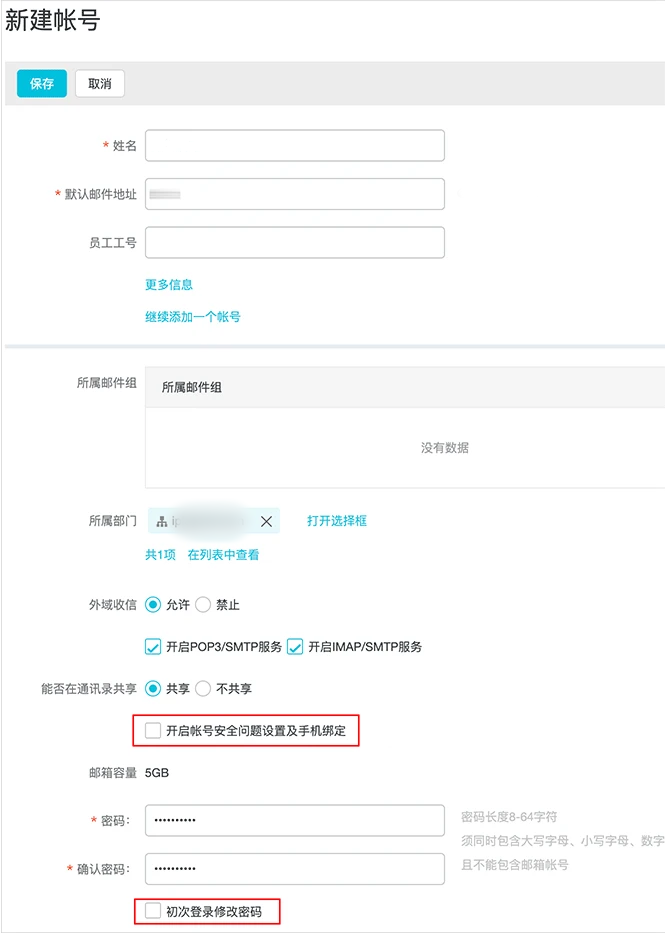665x933 pixels.
Task: Click the 姓名 name input field
Action: 294,145
